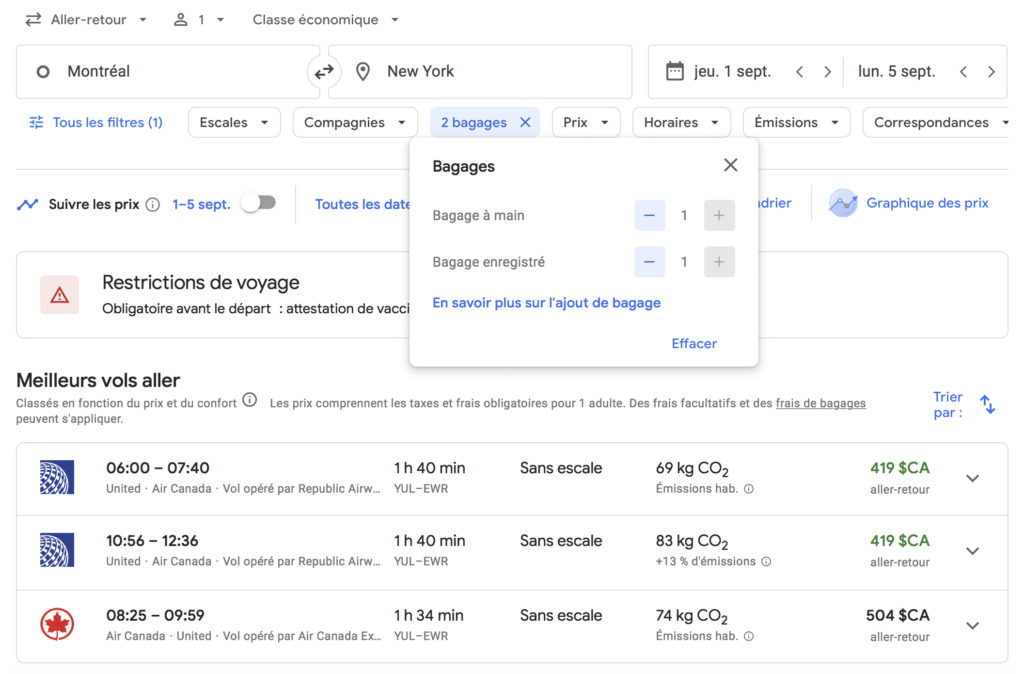Open the Compagnies filter

pos(354,123)
